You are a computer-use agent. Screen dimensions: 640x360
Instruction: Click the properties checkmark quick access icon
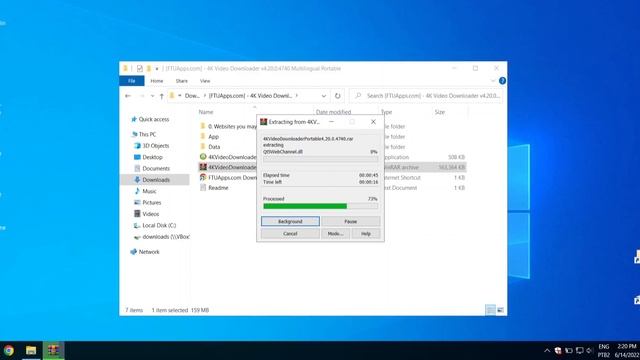tap(140, 69)
